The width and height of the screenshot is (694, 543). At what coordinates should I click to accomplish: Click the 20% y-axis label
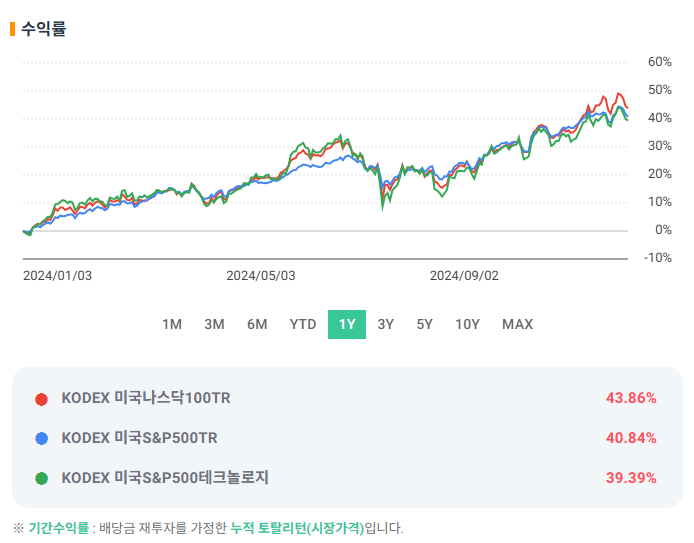click(659, 173)
